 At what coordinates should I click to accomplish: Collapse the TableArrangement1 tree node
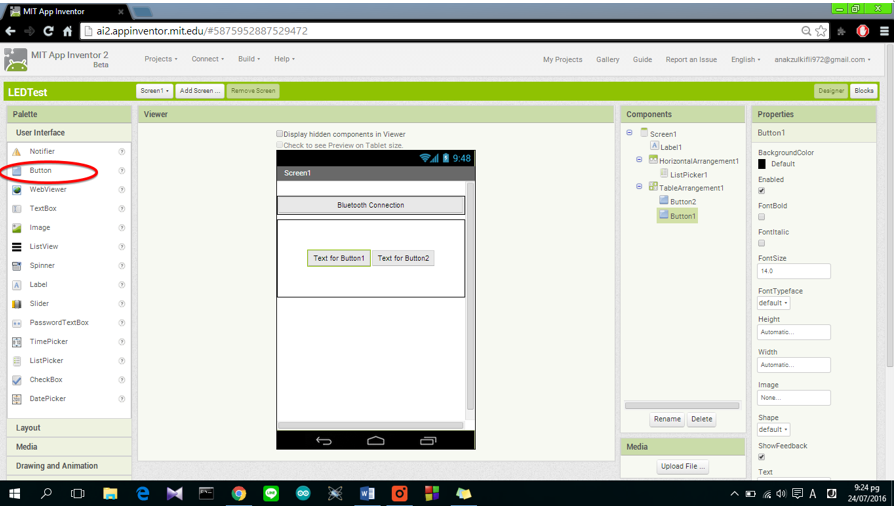click(x=639, y=186)
